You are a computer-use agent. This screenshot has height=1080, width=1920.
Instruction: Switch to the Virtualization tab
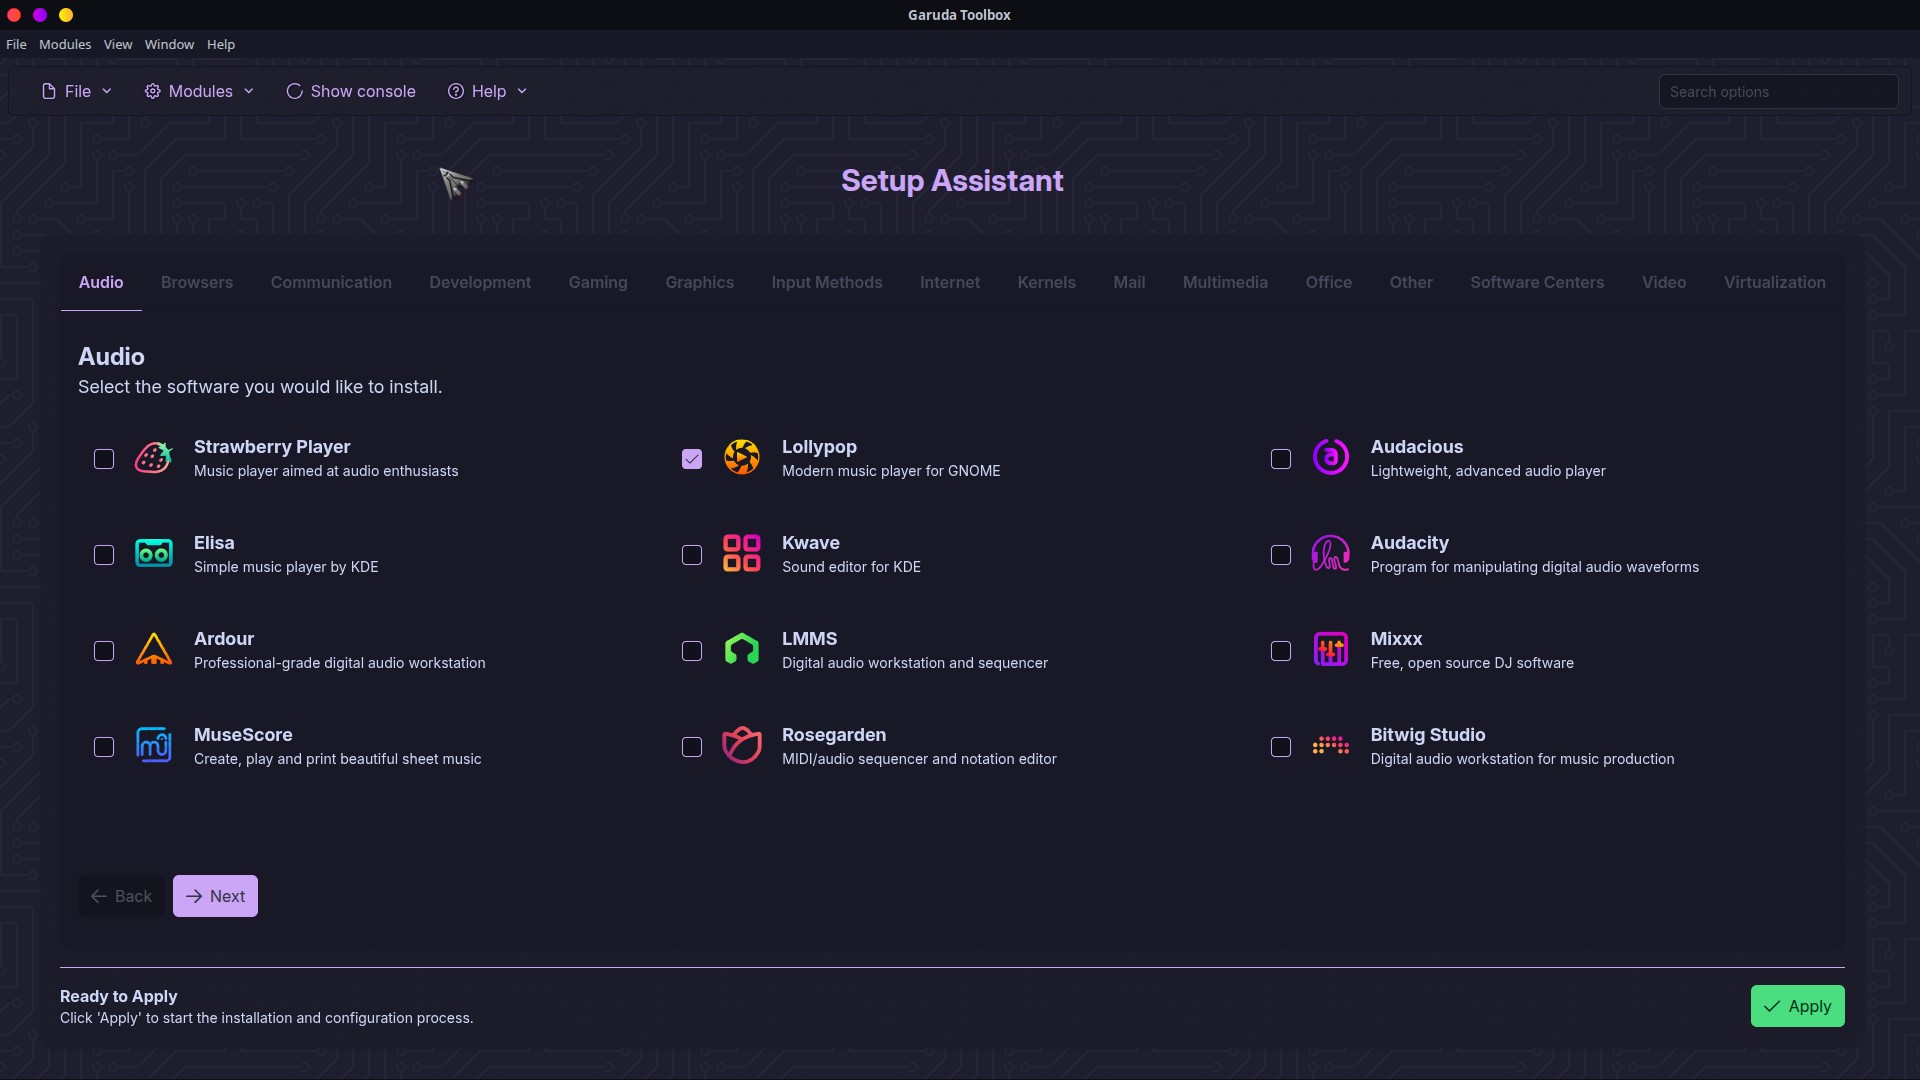1775,283
